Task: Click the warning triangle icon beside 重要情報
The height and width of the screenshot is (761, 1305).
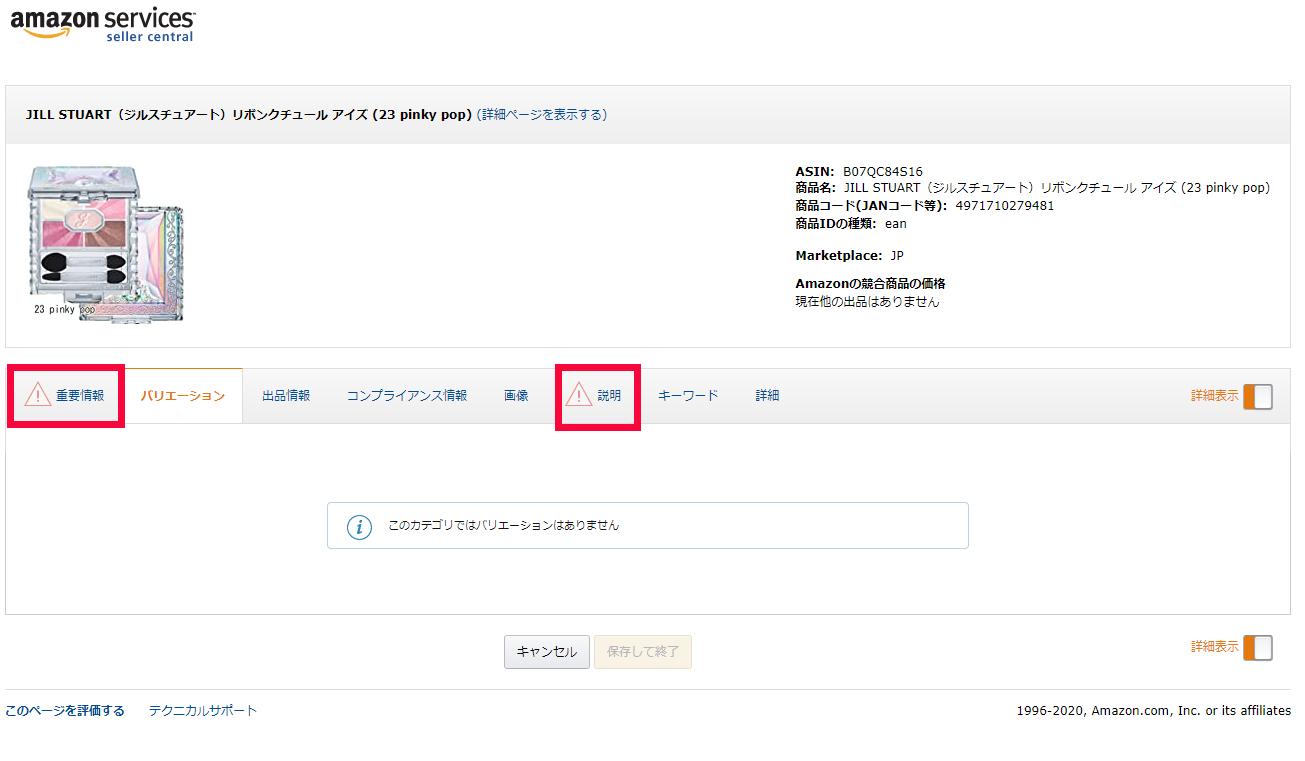Action: pyautogui.click(x=38, y=395)
